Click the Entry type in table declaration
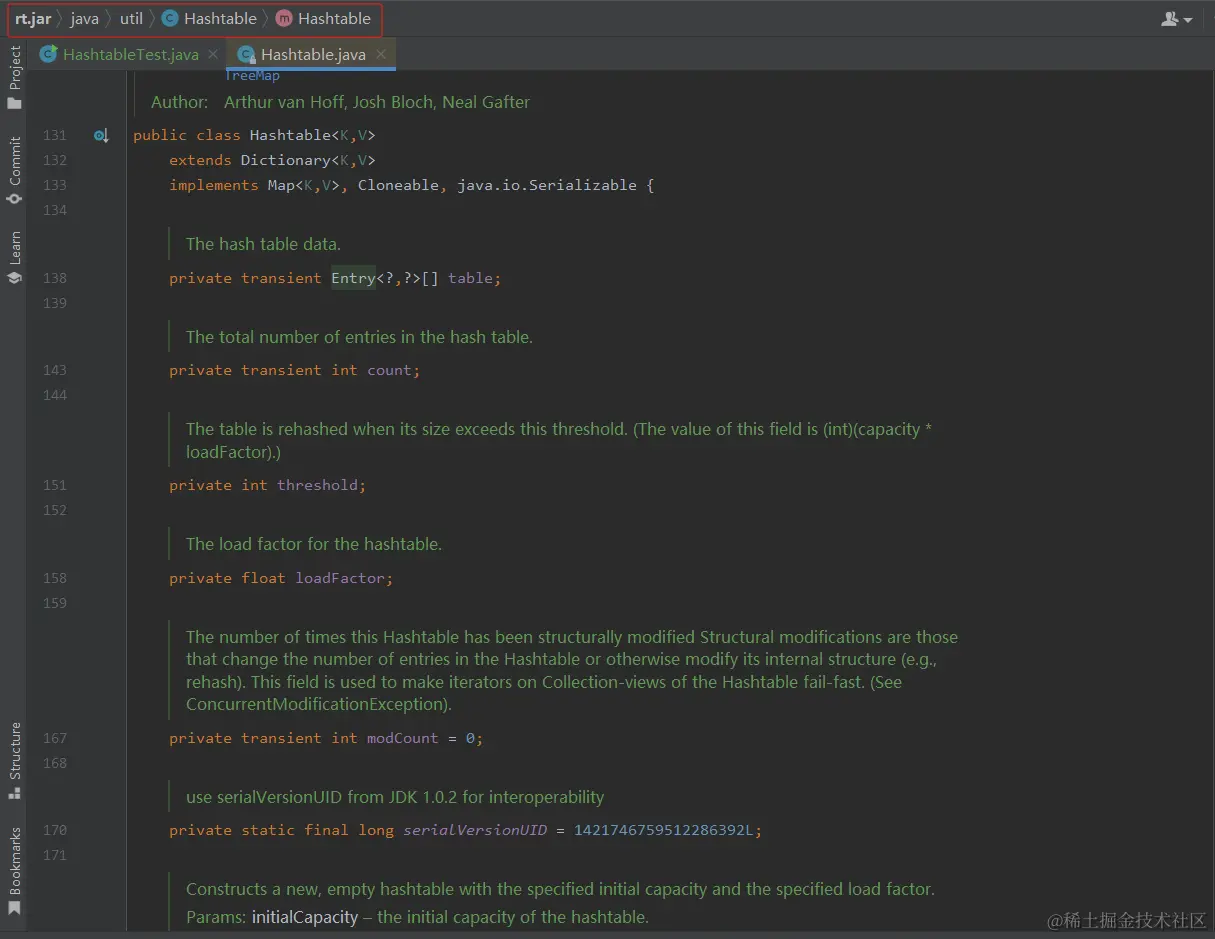The image size is (1215, 939). pos(353,278)
